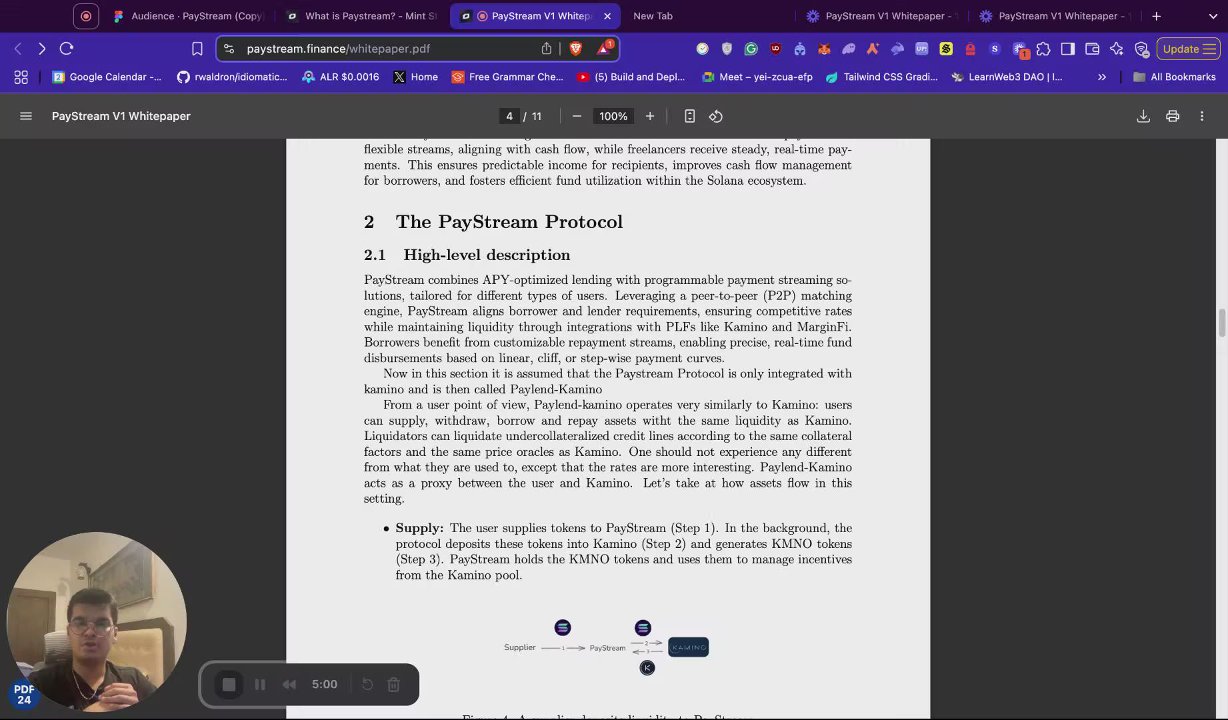This screenshot has height=720, width=1228.
Task: Open Brave Shields lion icon
Action: pyautogui.click(x=576, y=48)
